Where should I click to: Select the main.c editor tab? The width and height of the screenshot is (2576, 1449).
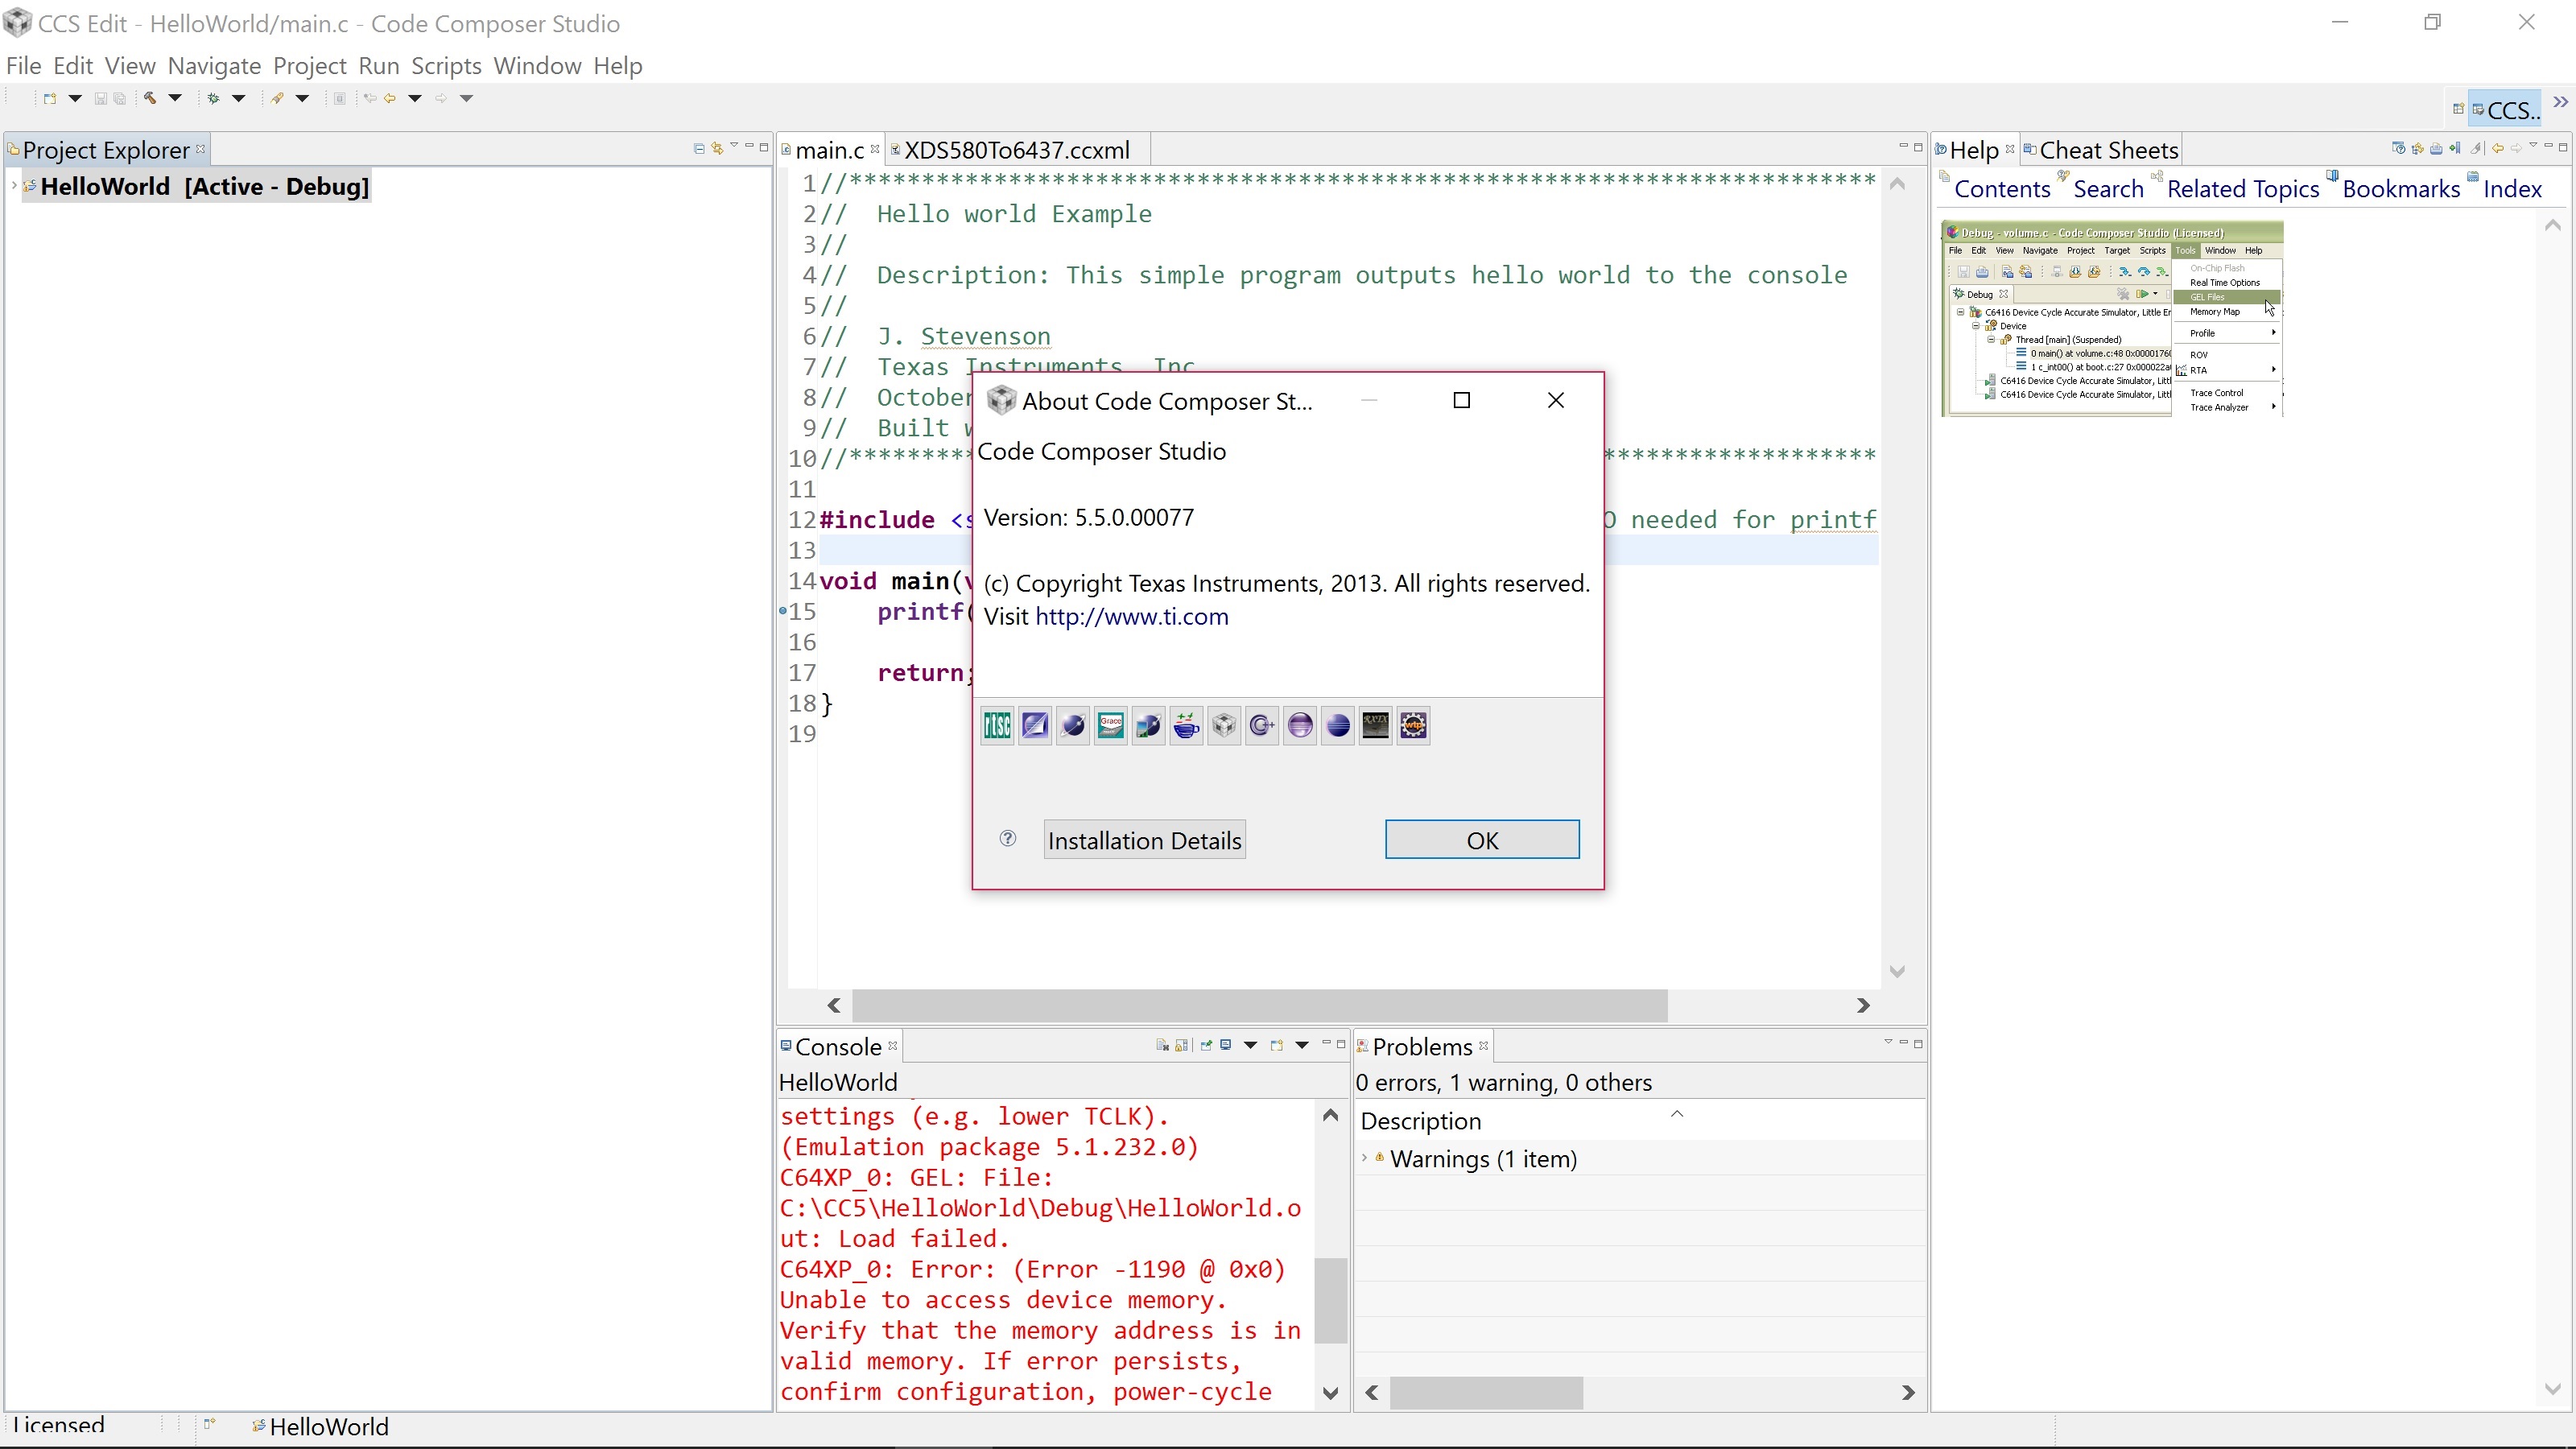coord(829,150)
